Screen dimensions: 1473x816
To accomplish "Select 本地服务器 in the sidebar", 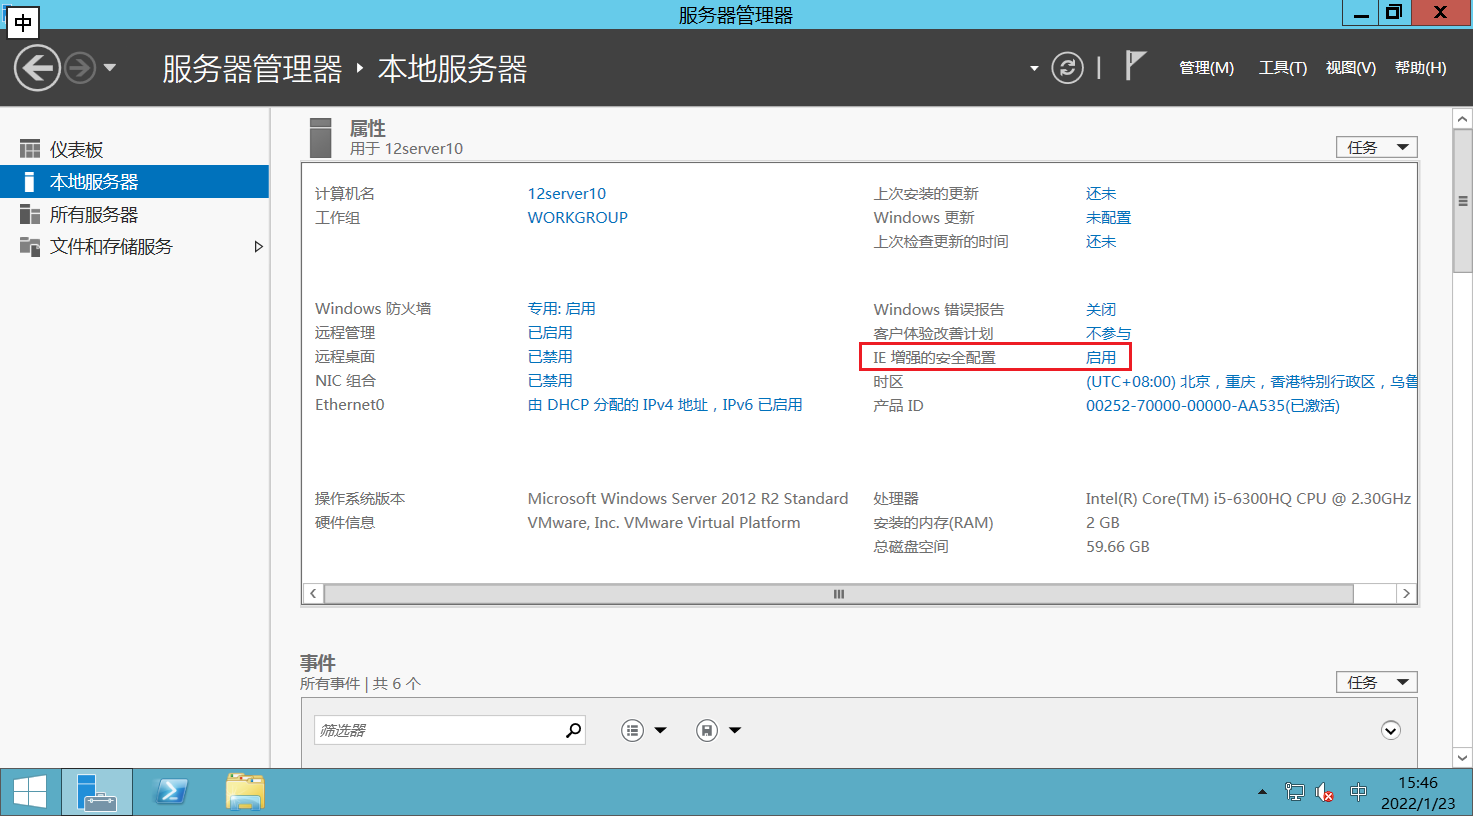I will coord(134,182).
